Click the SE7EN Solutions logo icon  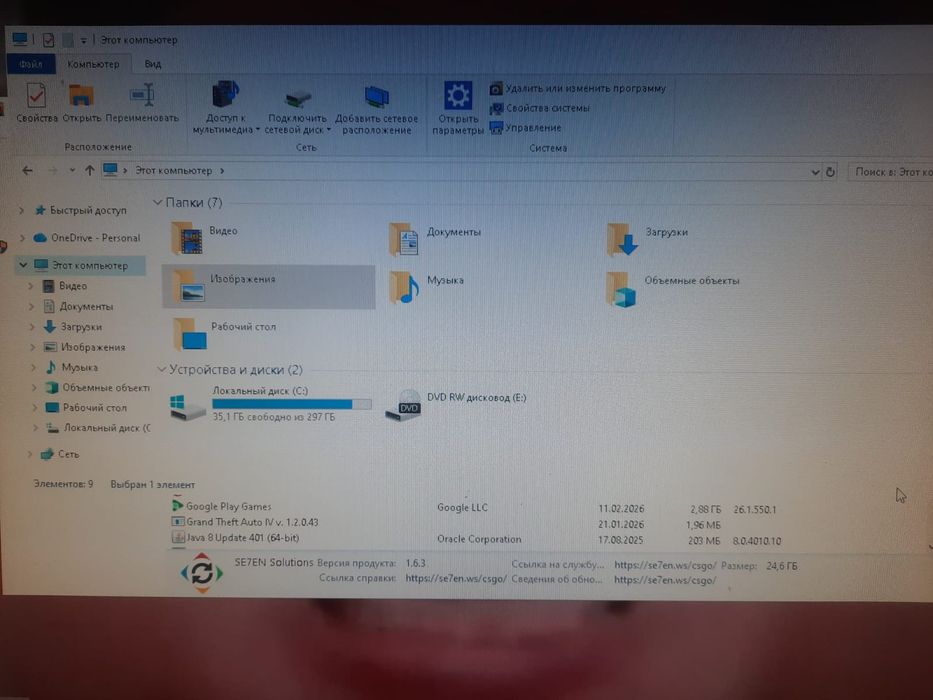[x=202, y=573]
